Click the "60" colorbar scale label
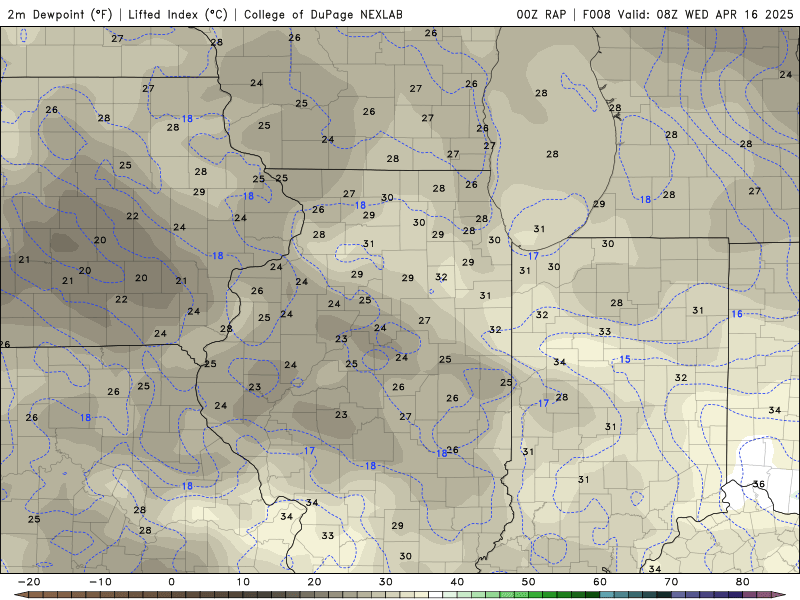This screenshot has width=800, height=600. 600,582
